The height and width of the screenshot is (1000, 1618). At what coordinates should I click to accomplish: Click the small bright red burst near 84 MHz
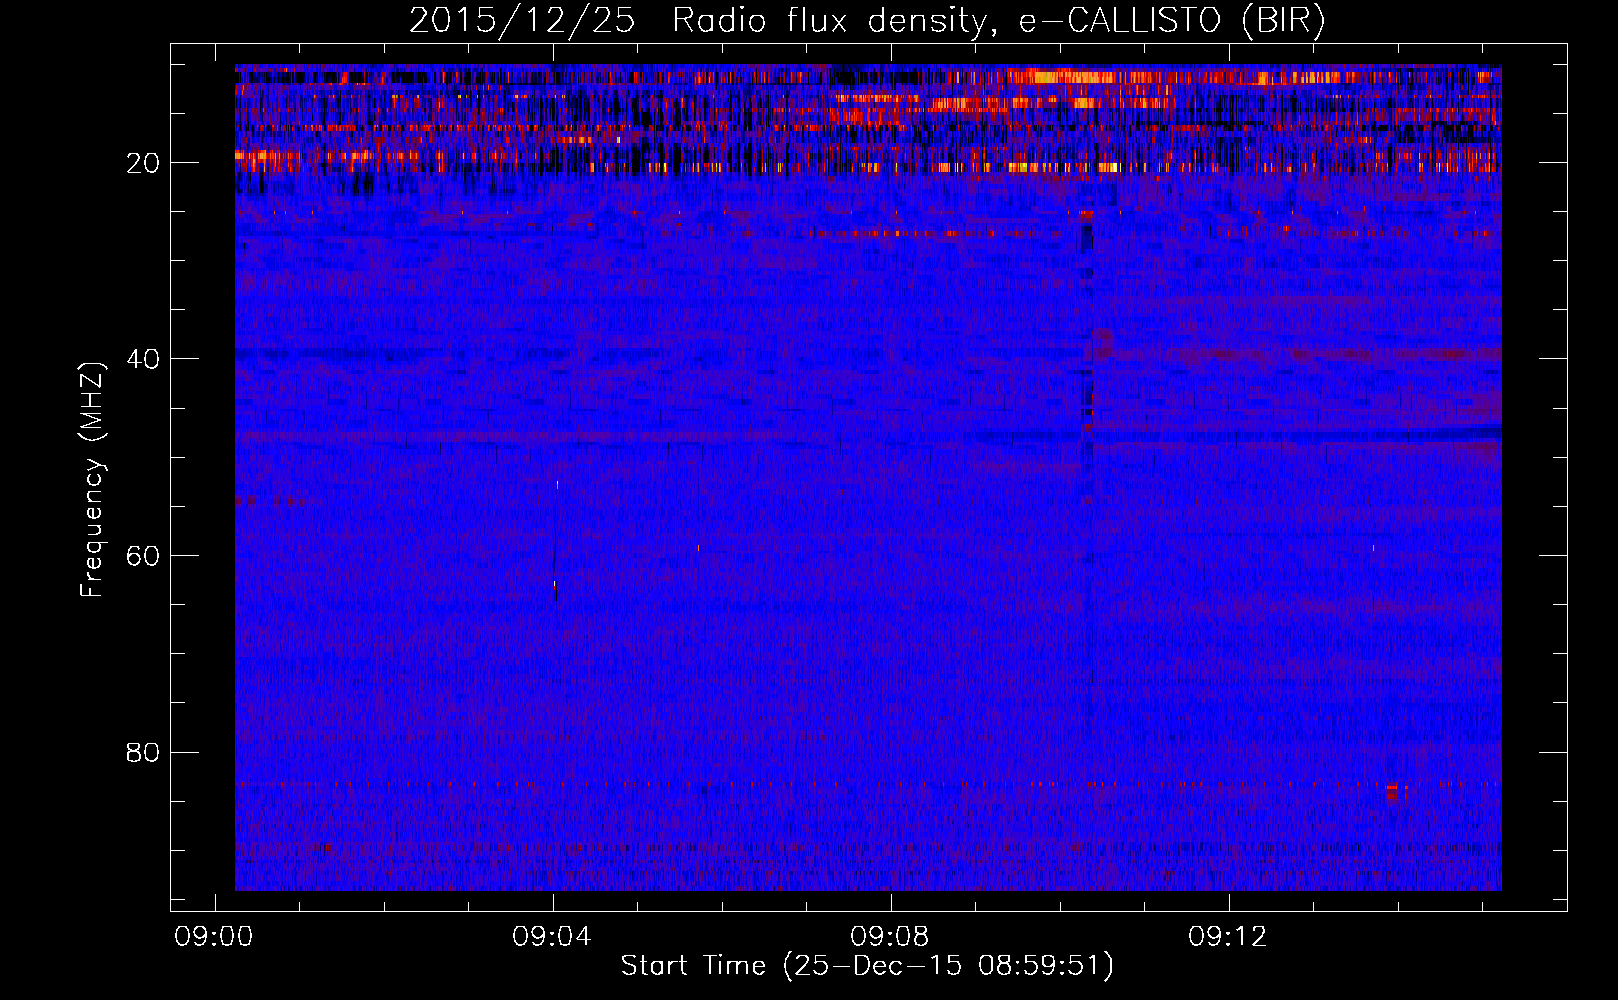coord(1392,791)
